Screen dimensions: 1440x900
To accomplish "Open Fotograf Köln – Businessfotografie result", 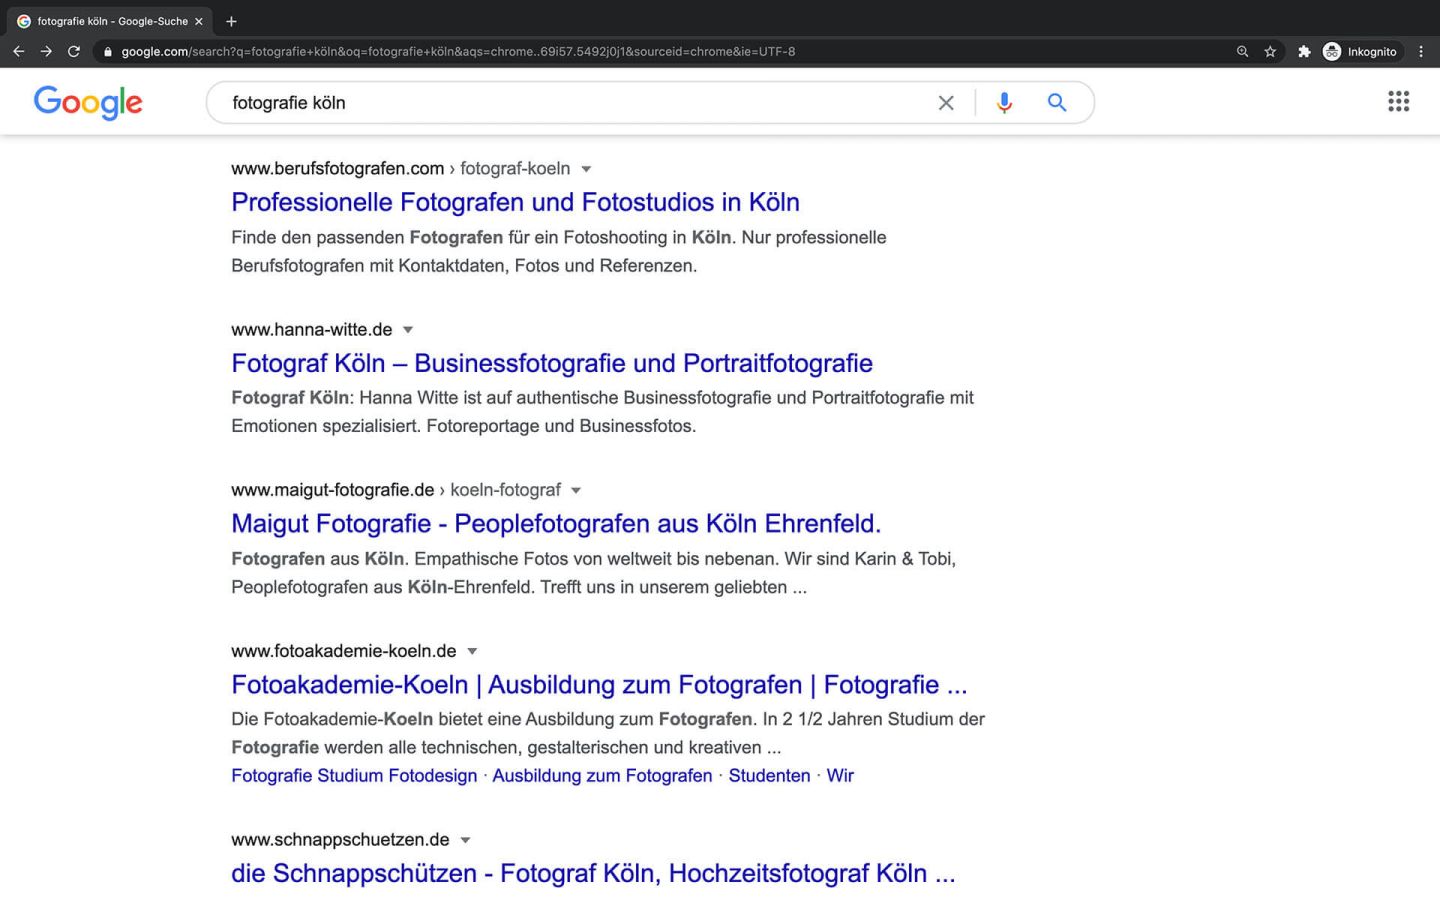I will pos(552,363).
